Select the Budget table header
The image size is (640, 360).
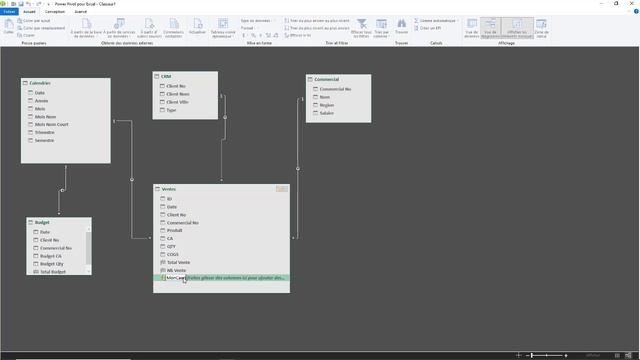pyautogui.click(x=59, y=222)
